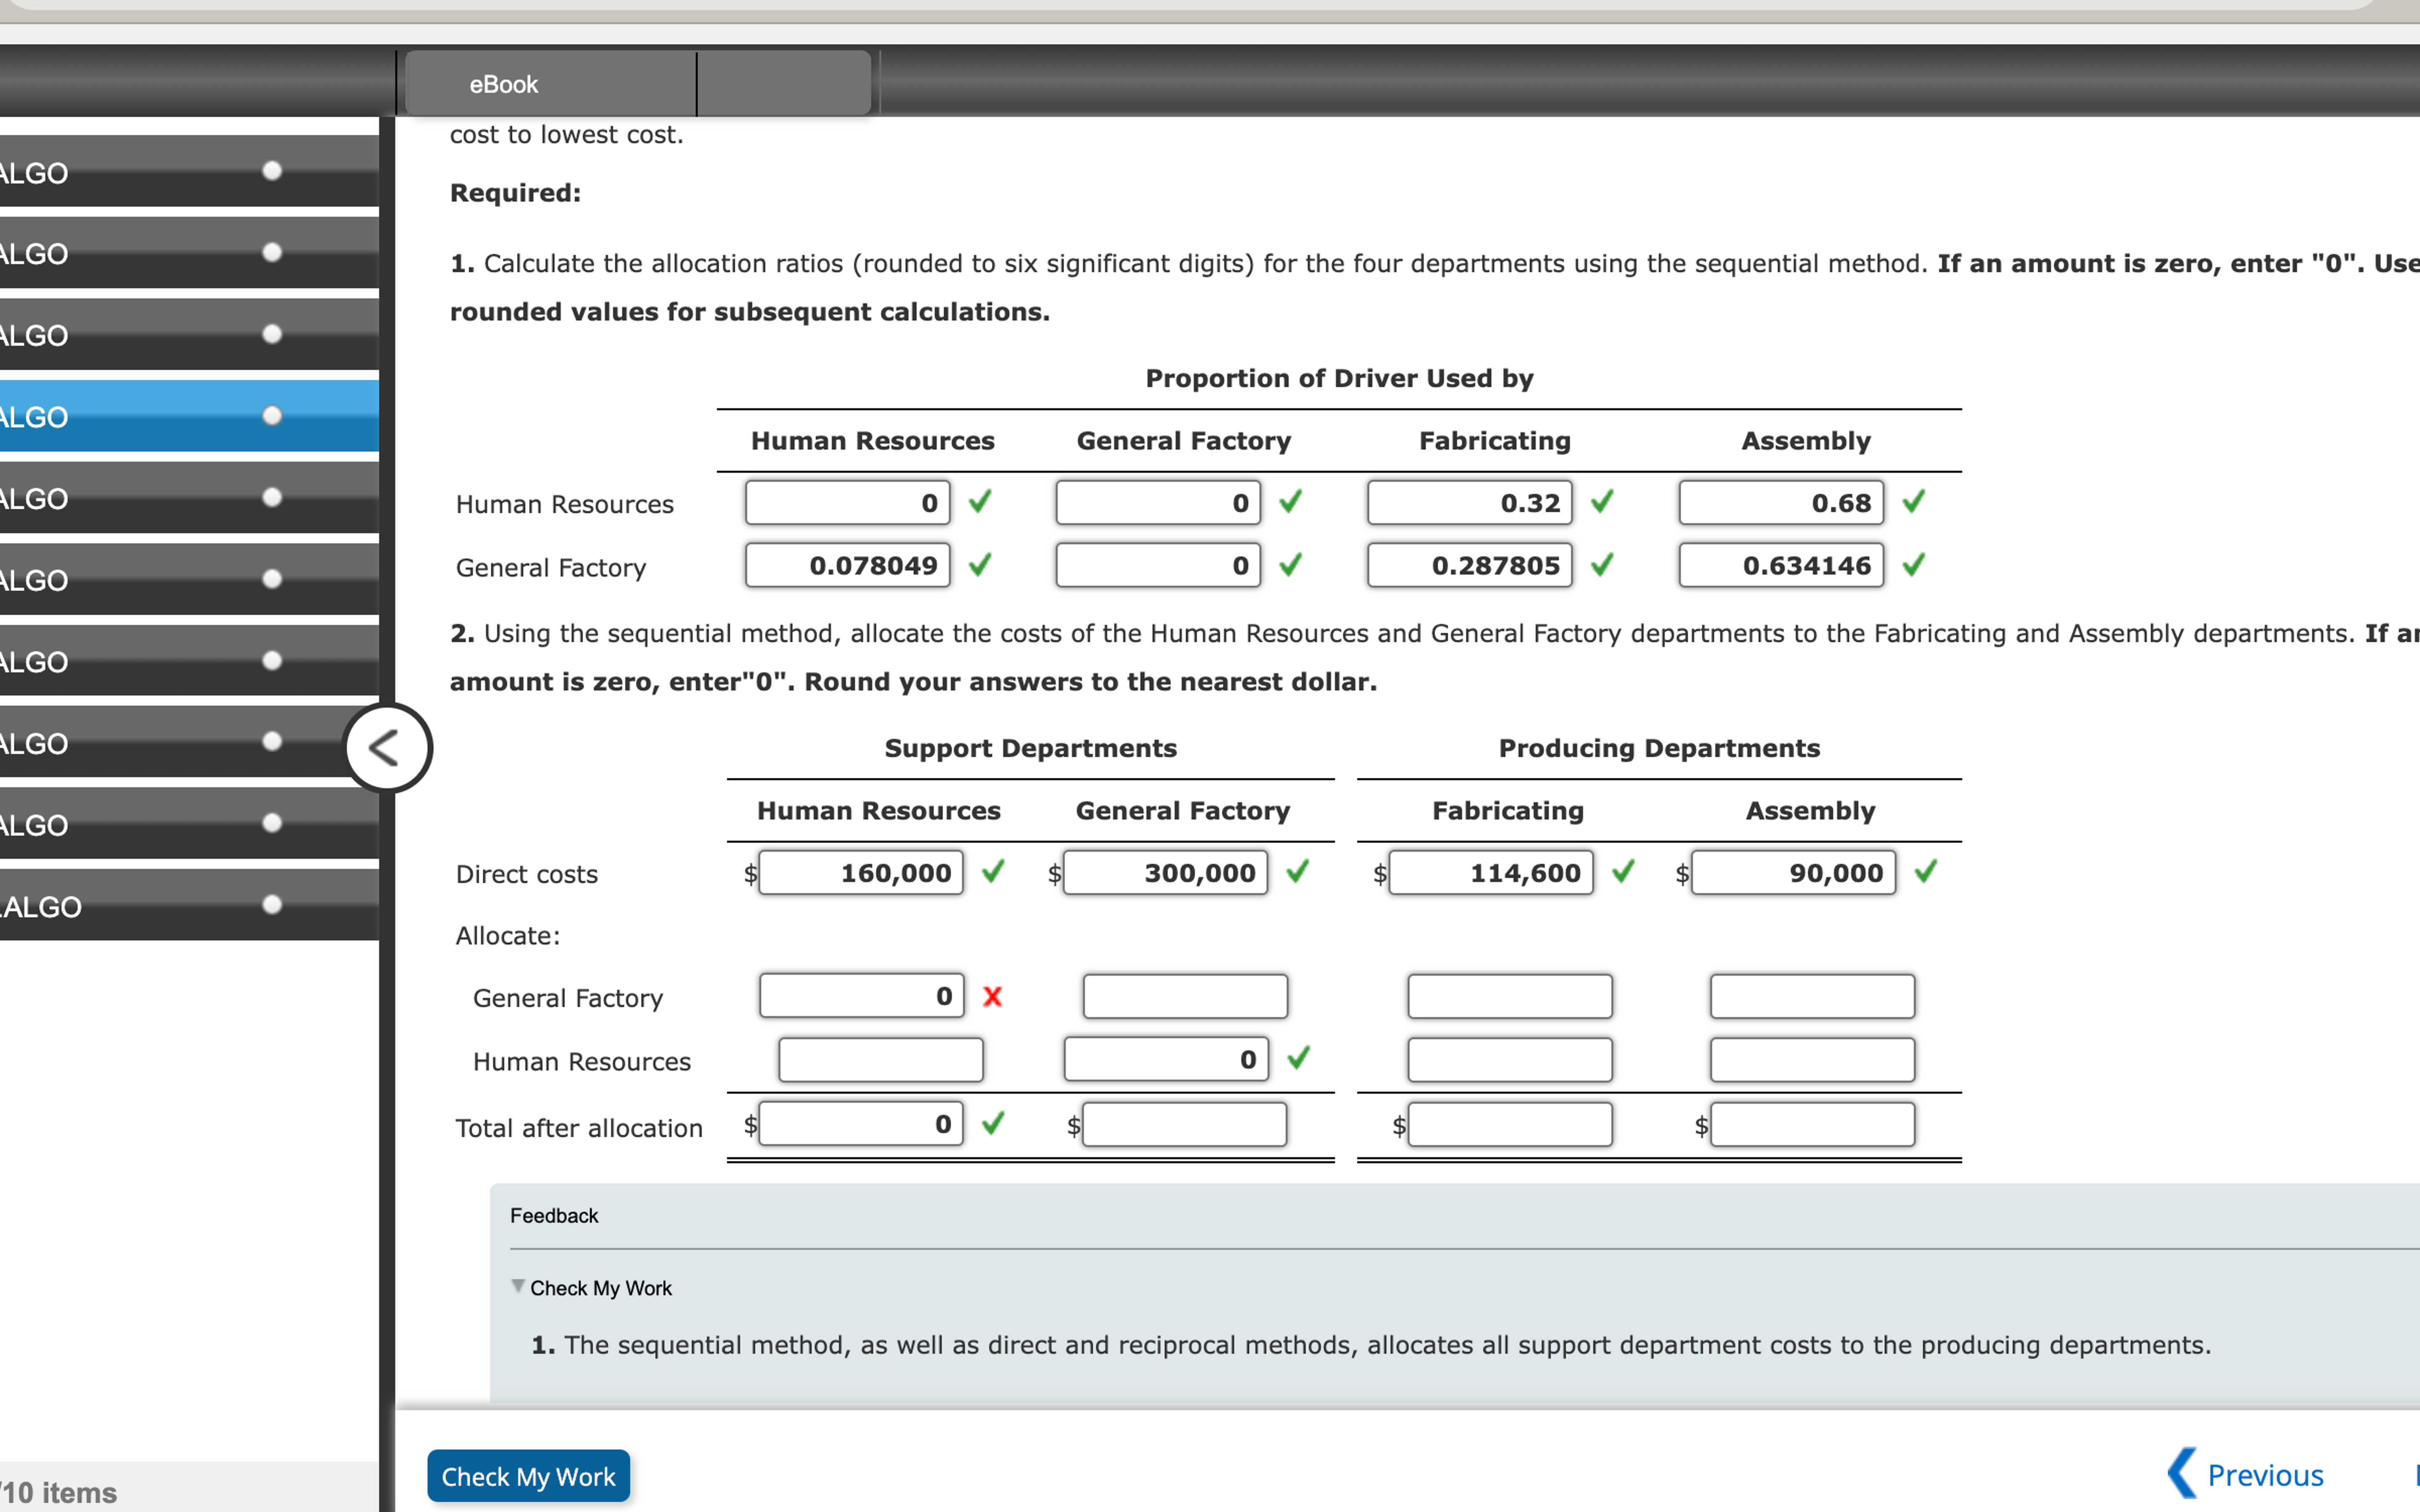
Task: Click the Previous navigation arrow icon
Action: coord(2183,1474)
